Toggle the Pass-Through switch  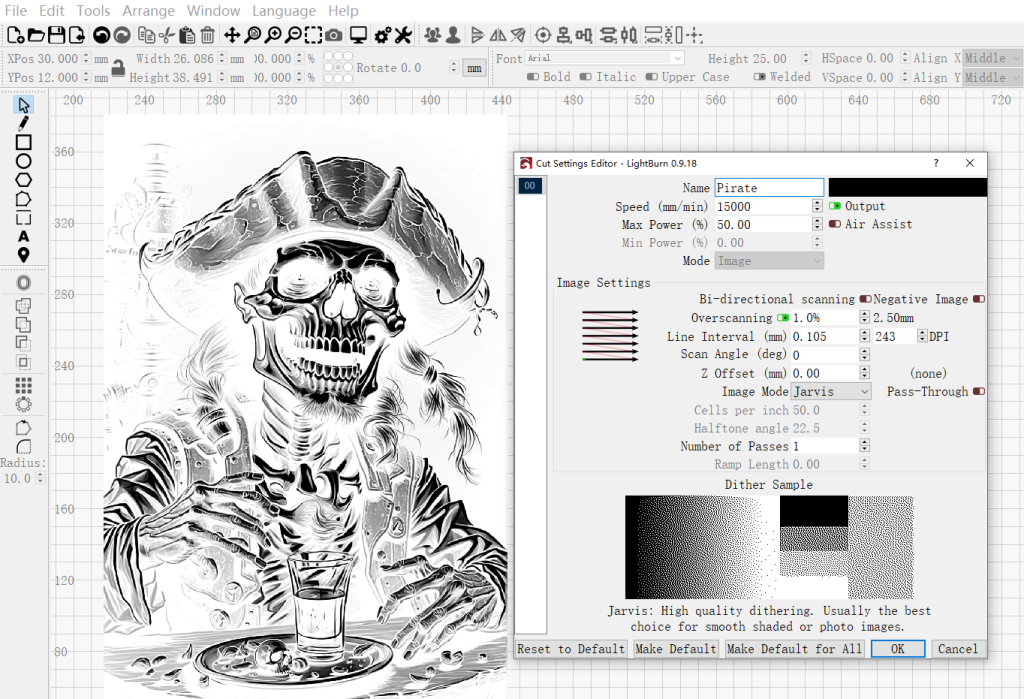click(979, 391)
